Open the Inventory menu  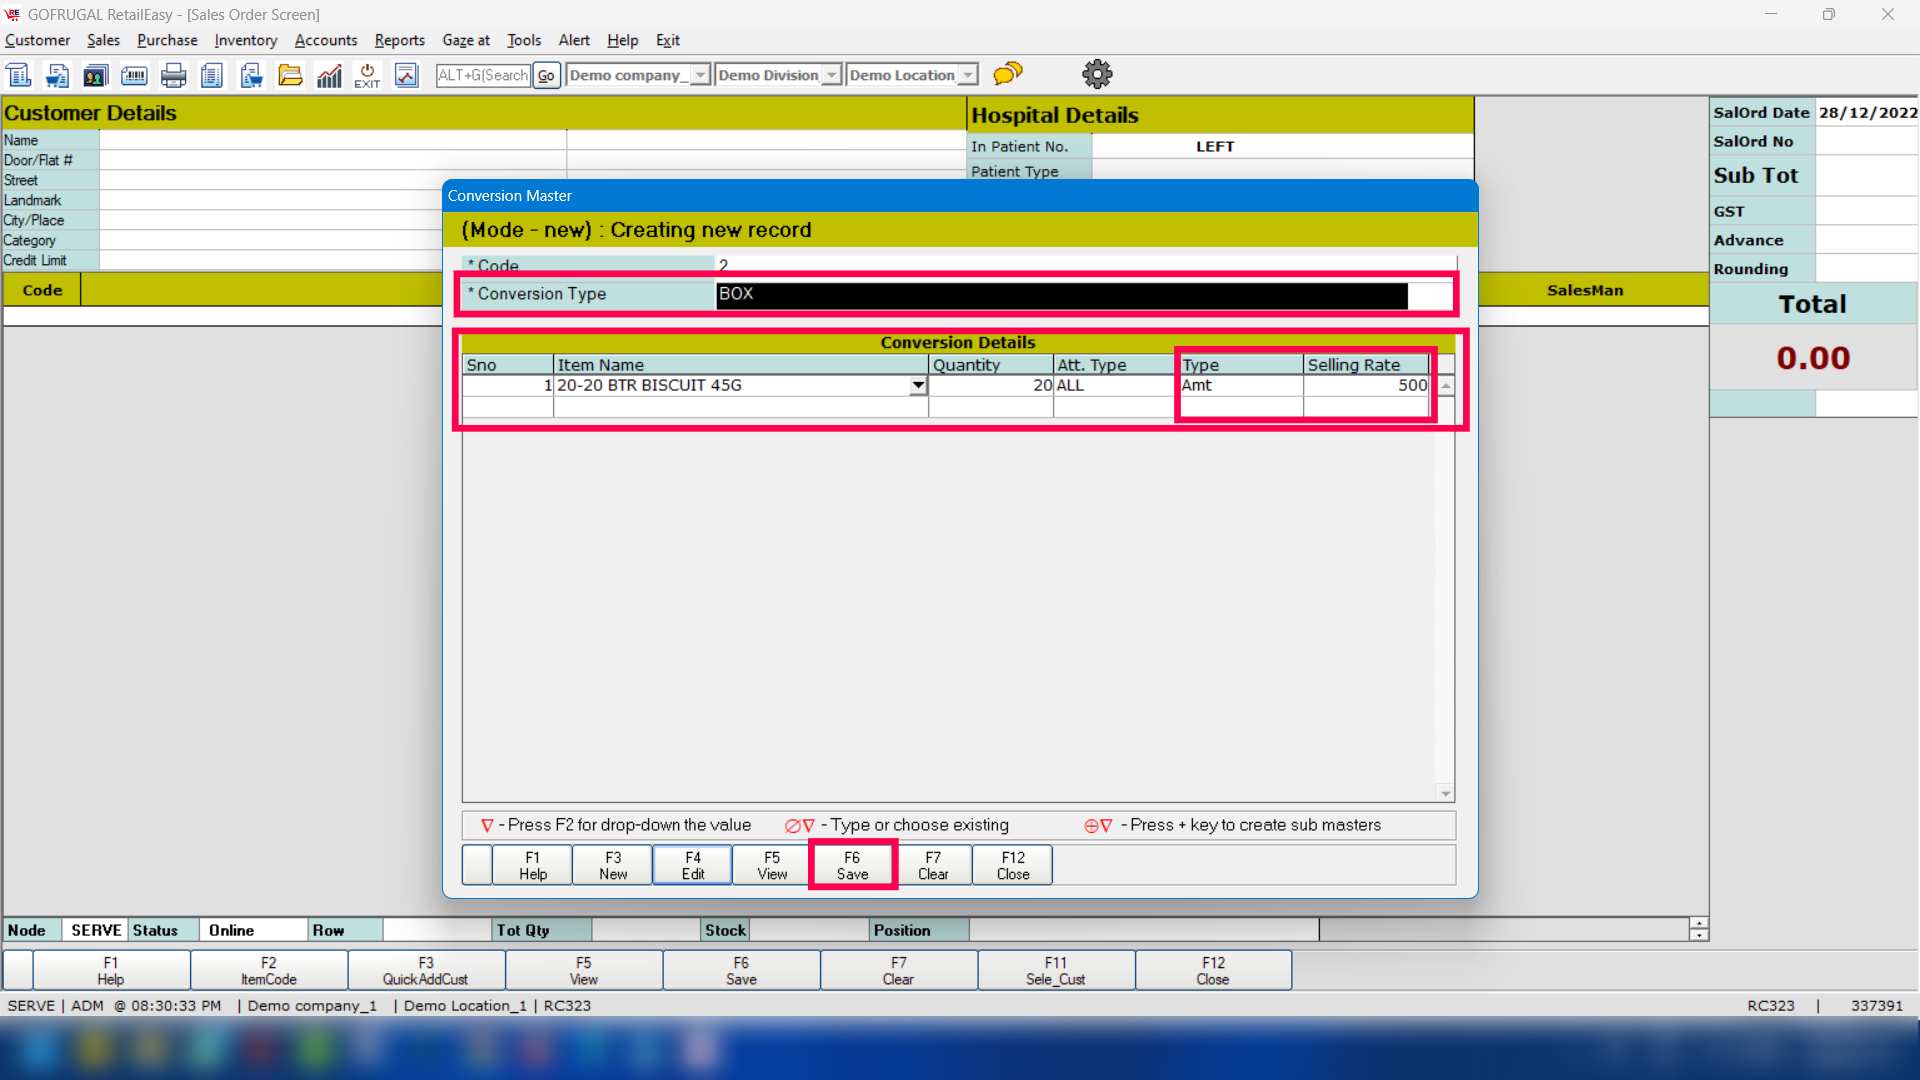(245, 40)
